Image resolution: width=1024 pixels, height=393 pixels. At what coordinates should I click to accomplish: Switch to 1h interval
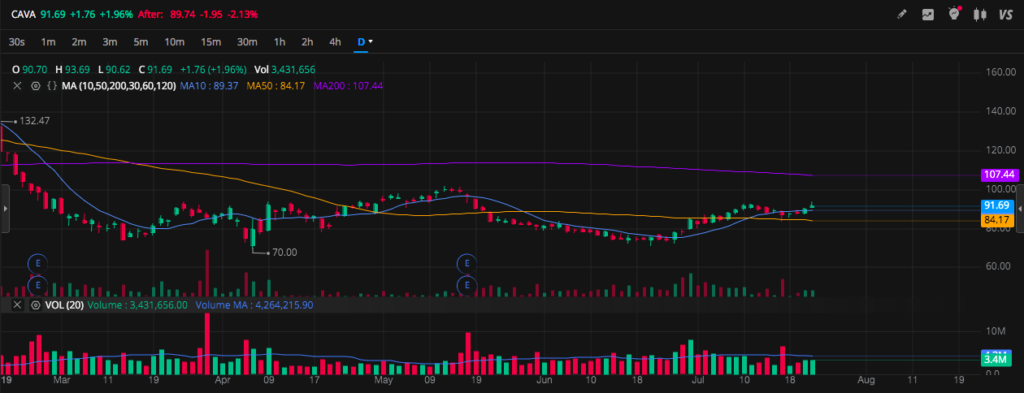pos(280,42)
